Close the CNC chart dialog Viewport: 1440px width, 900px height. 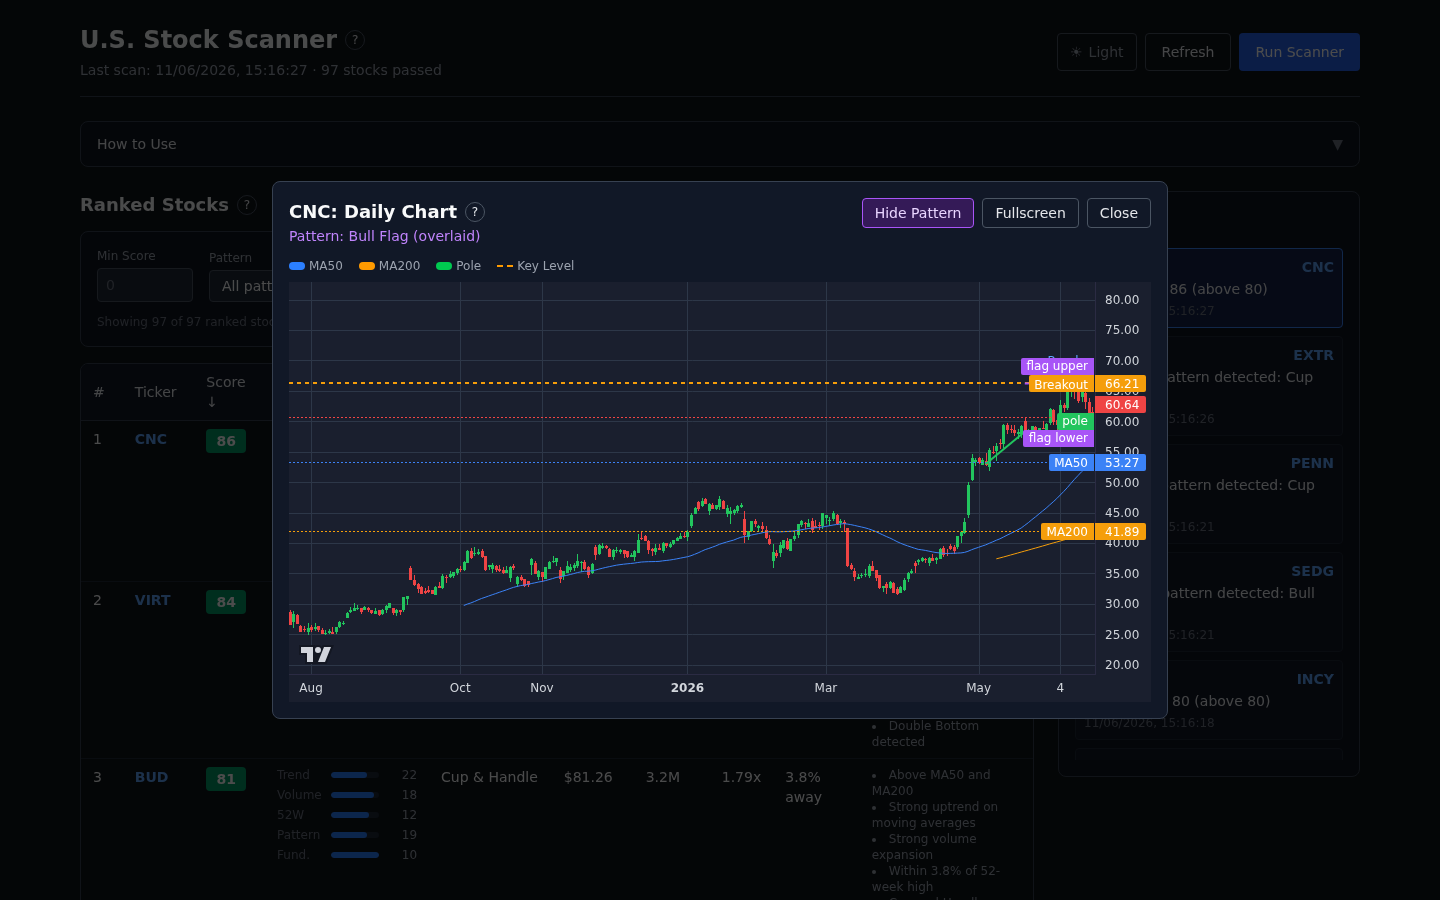(1118, 213)
